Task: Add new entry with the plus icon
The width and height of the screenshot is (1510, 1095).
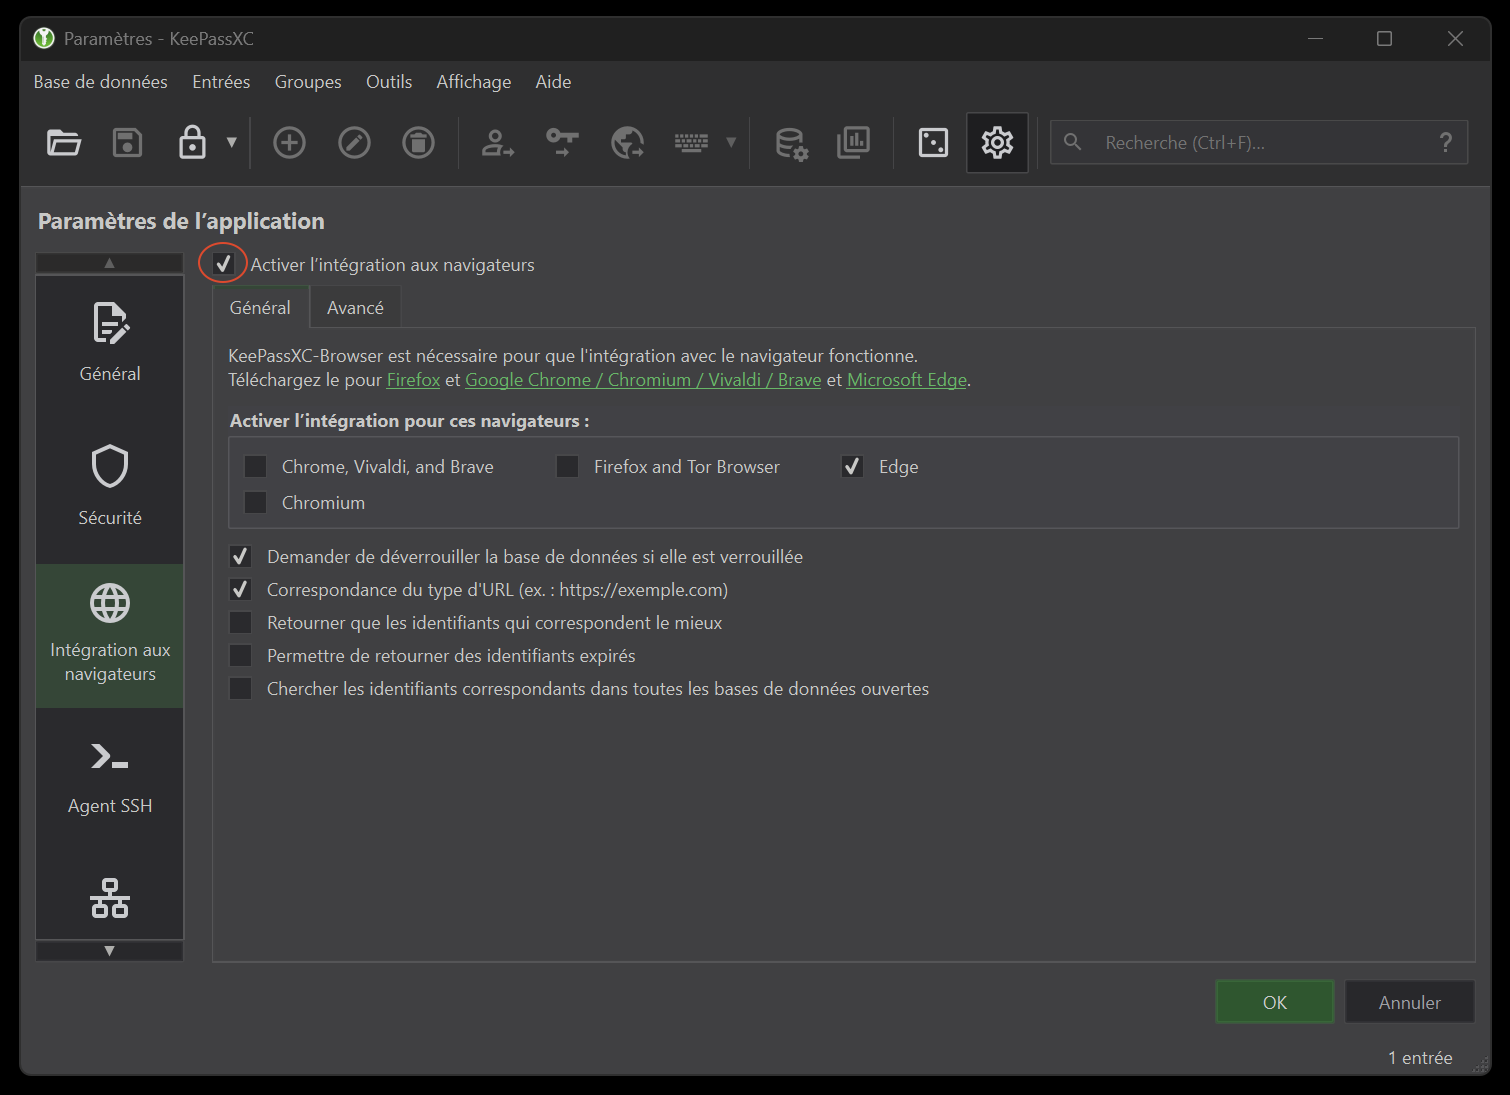Action: coord(289,143)
